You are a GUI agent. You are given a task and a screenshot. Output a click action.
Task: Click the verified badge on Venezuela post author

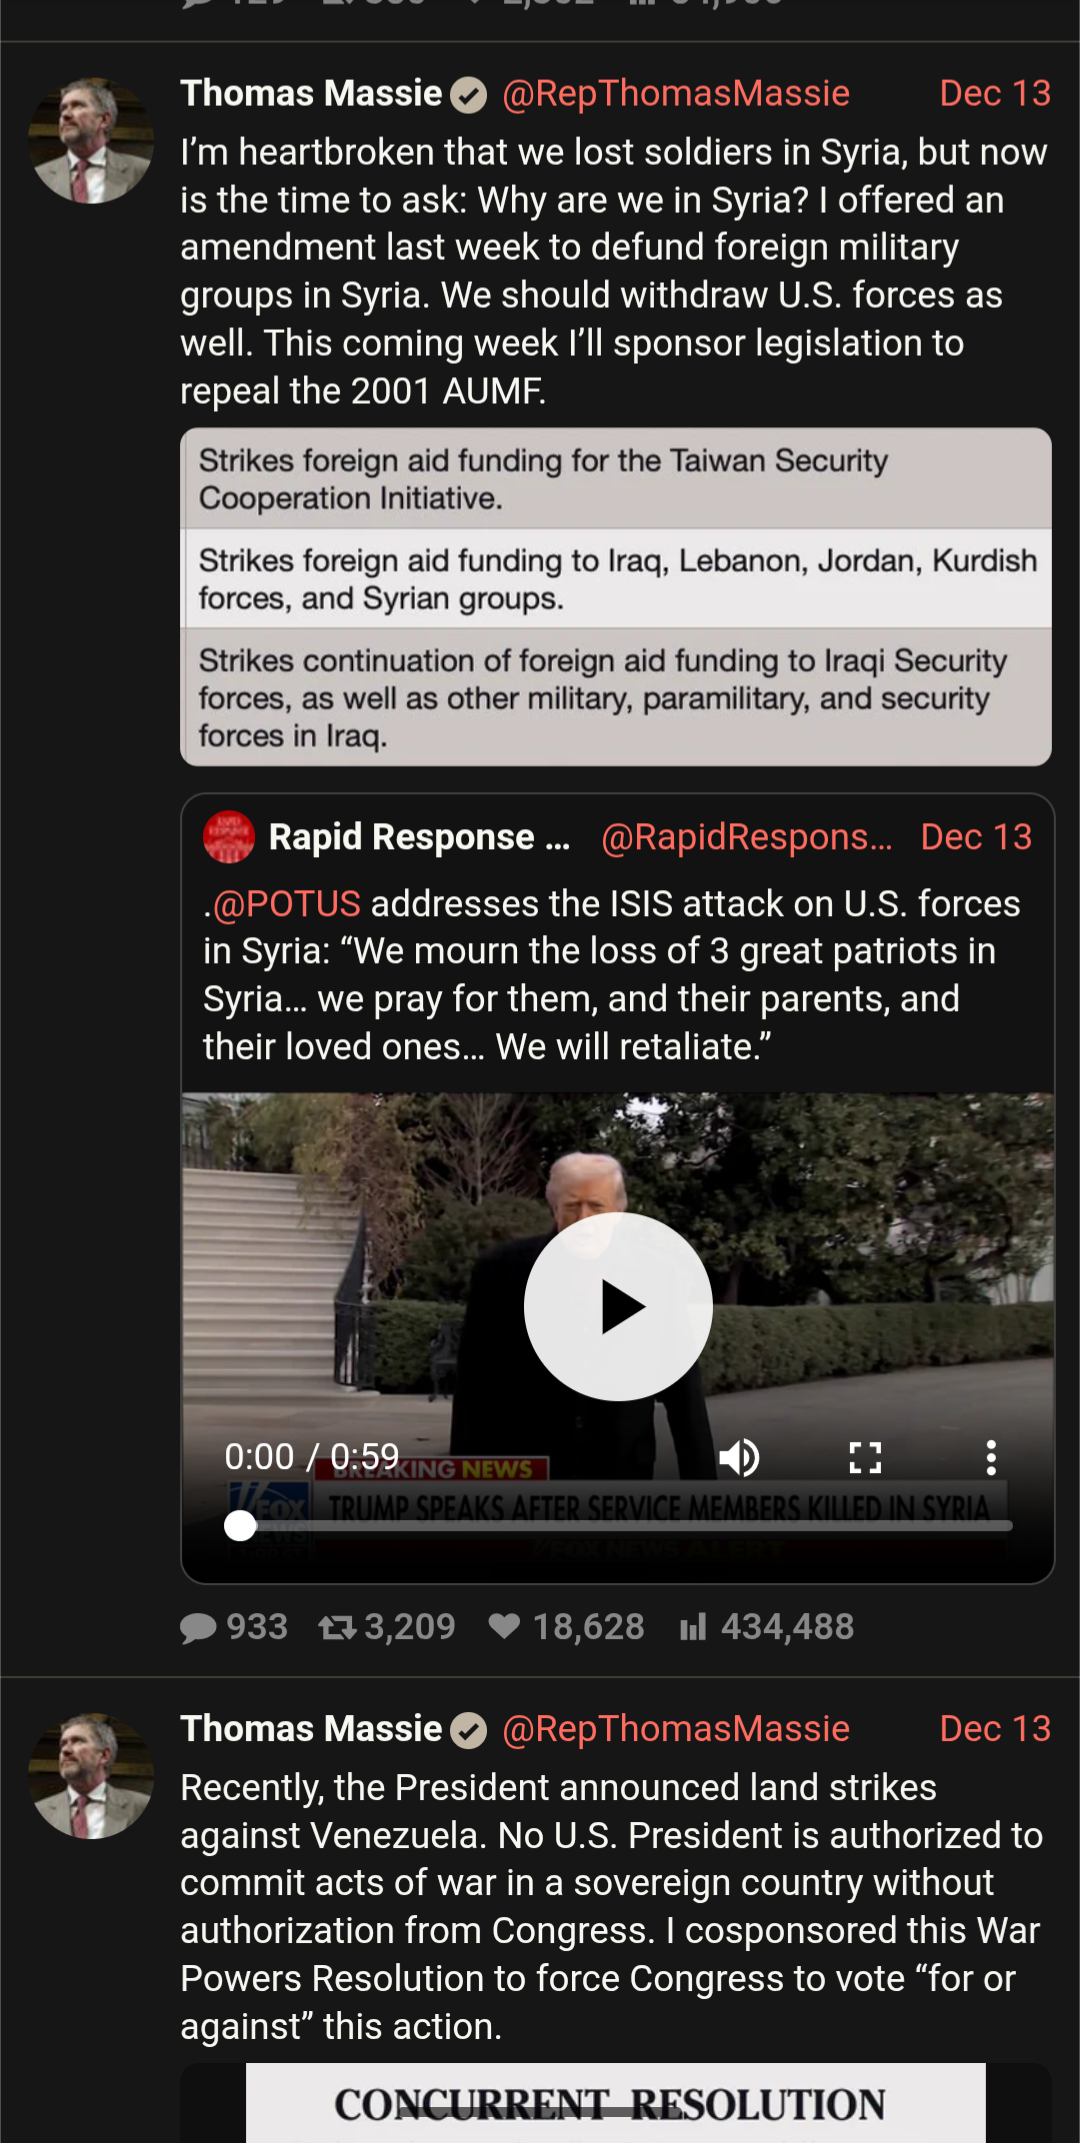(x=468, y=1730)
